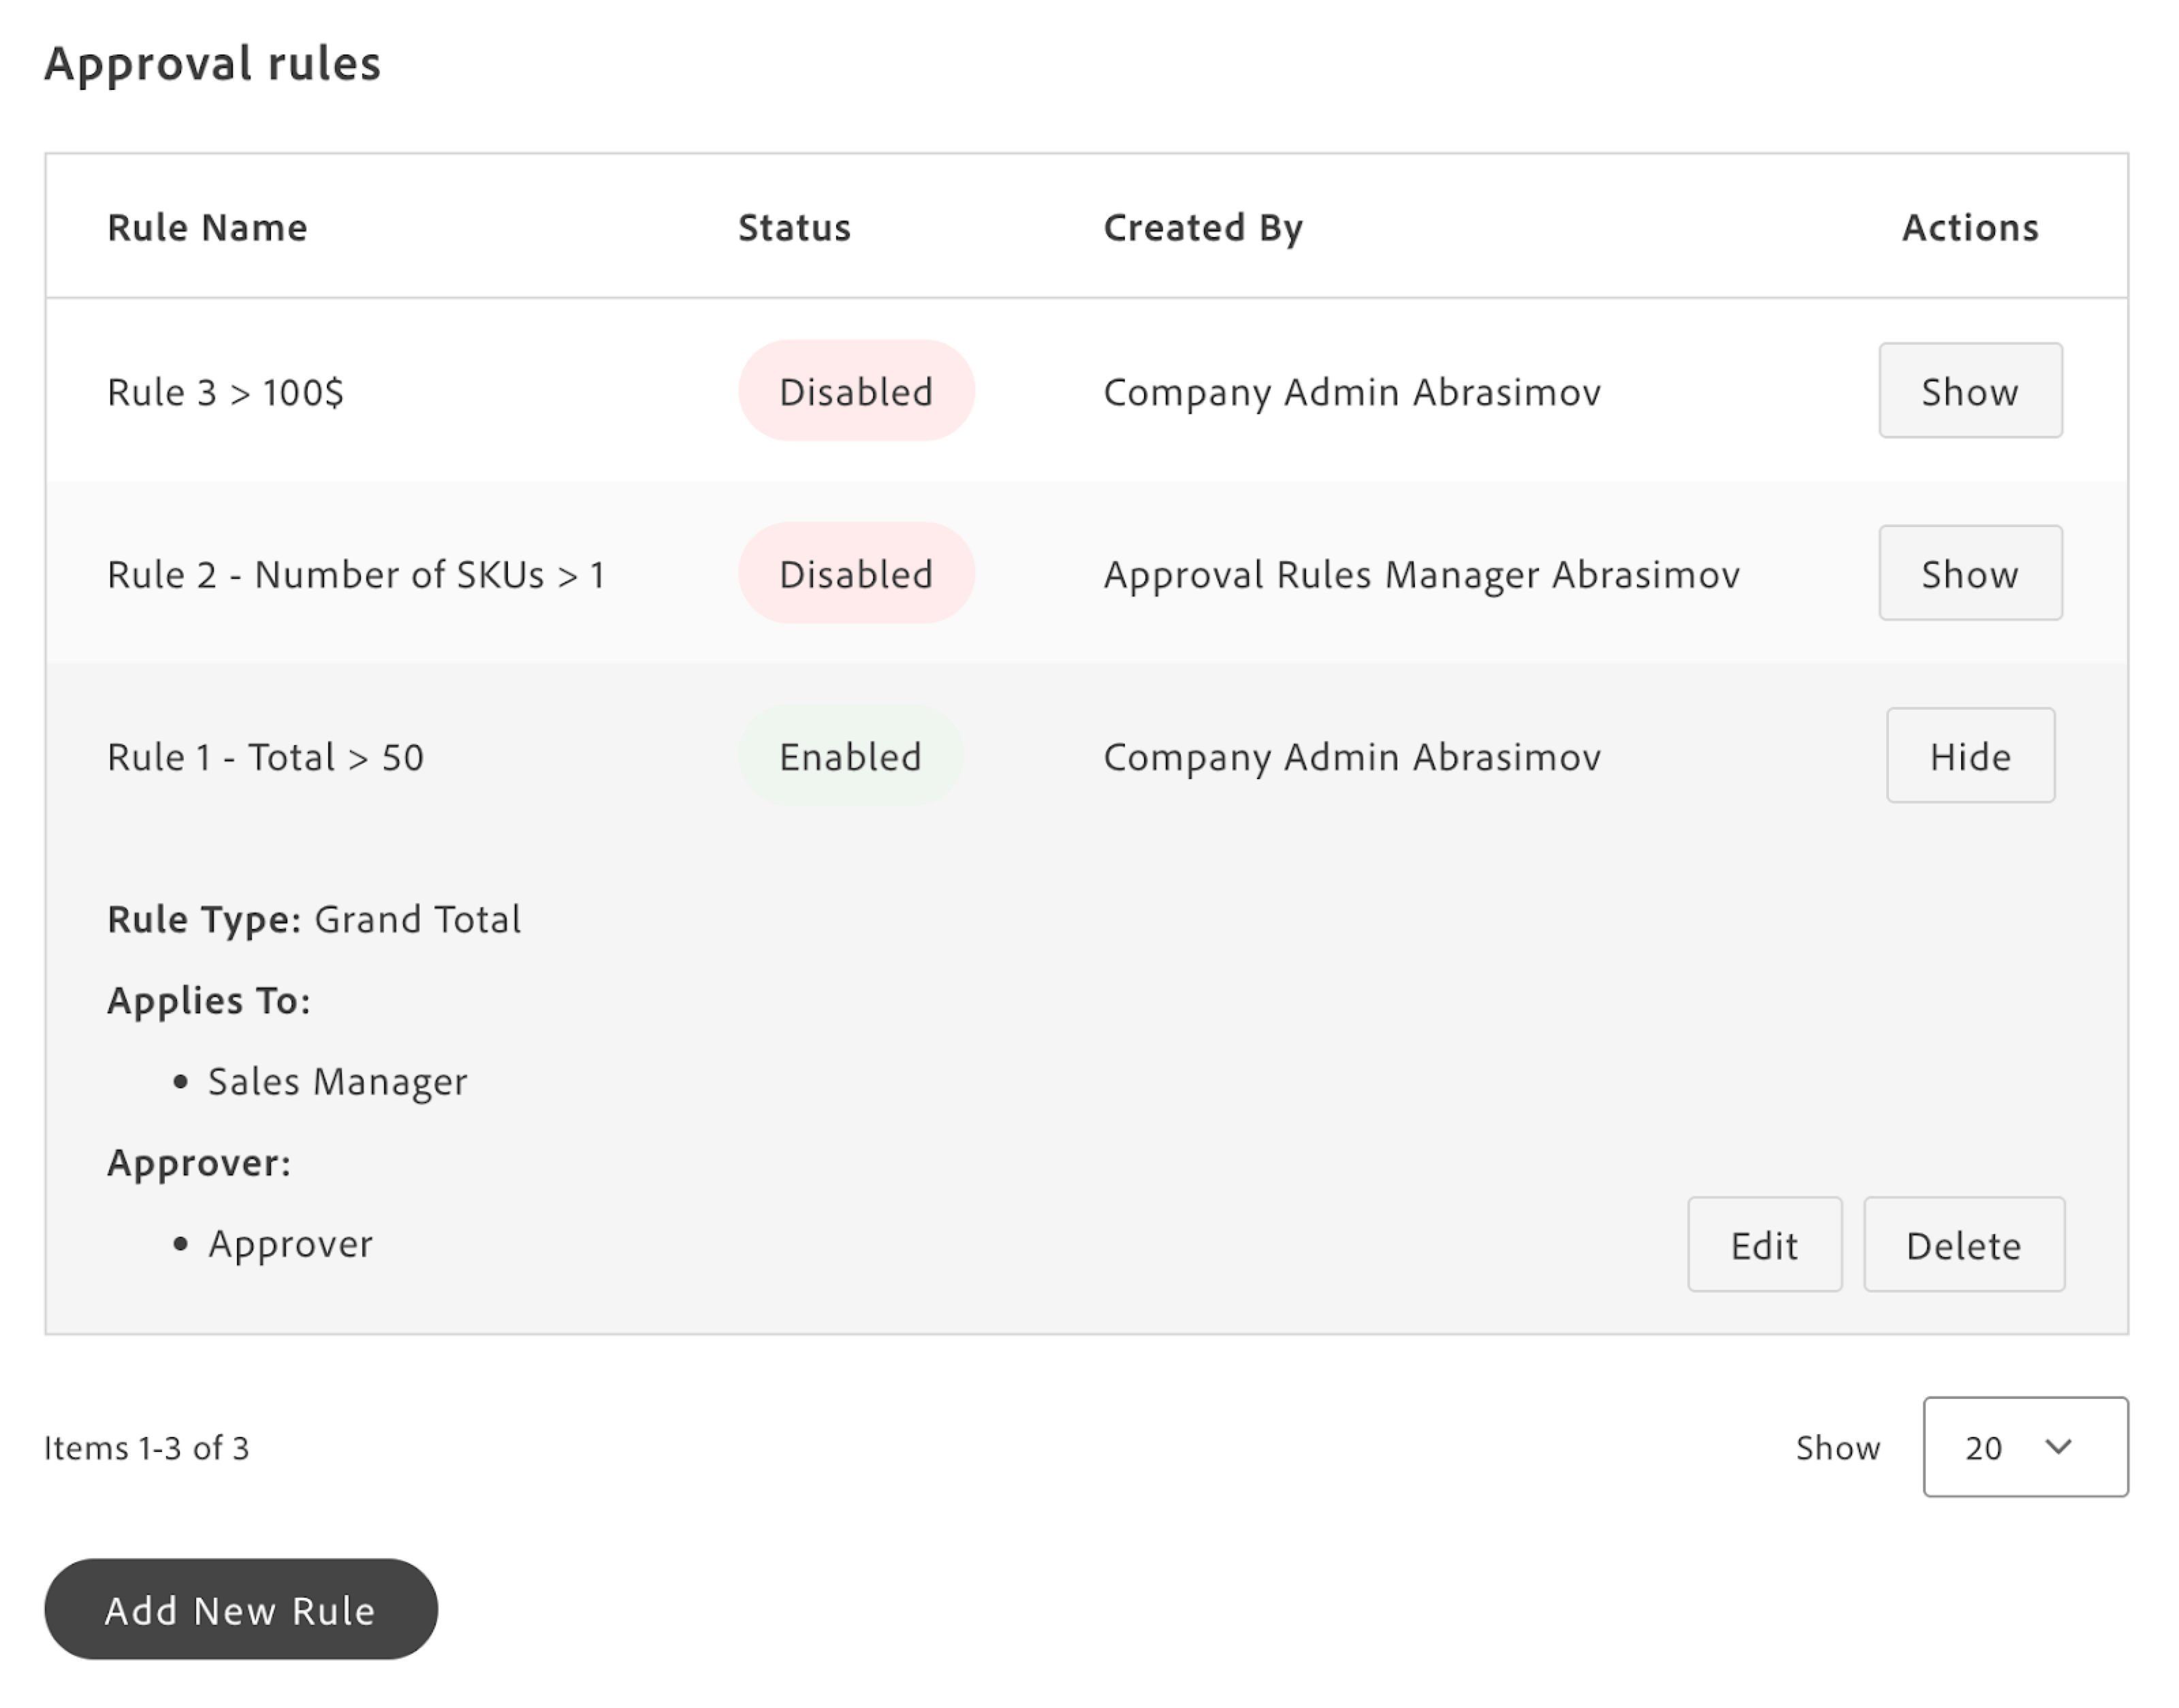2179x1708 pixels.
Task: Show details for Rule 2 SKUs
Action: click(1969, 573)
